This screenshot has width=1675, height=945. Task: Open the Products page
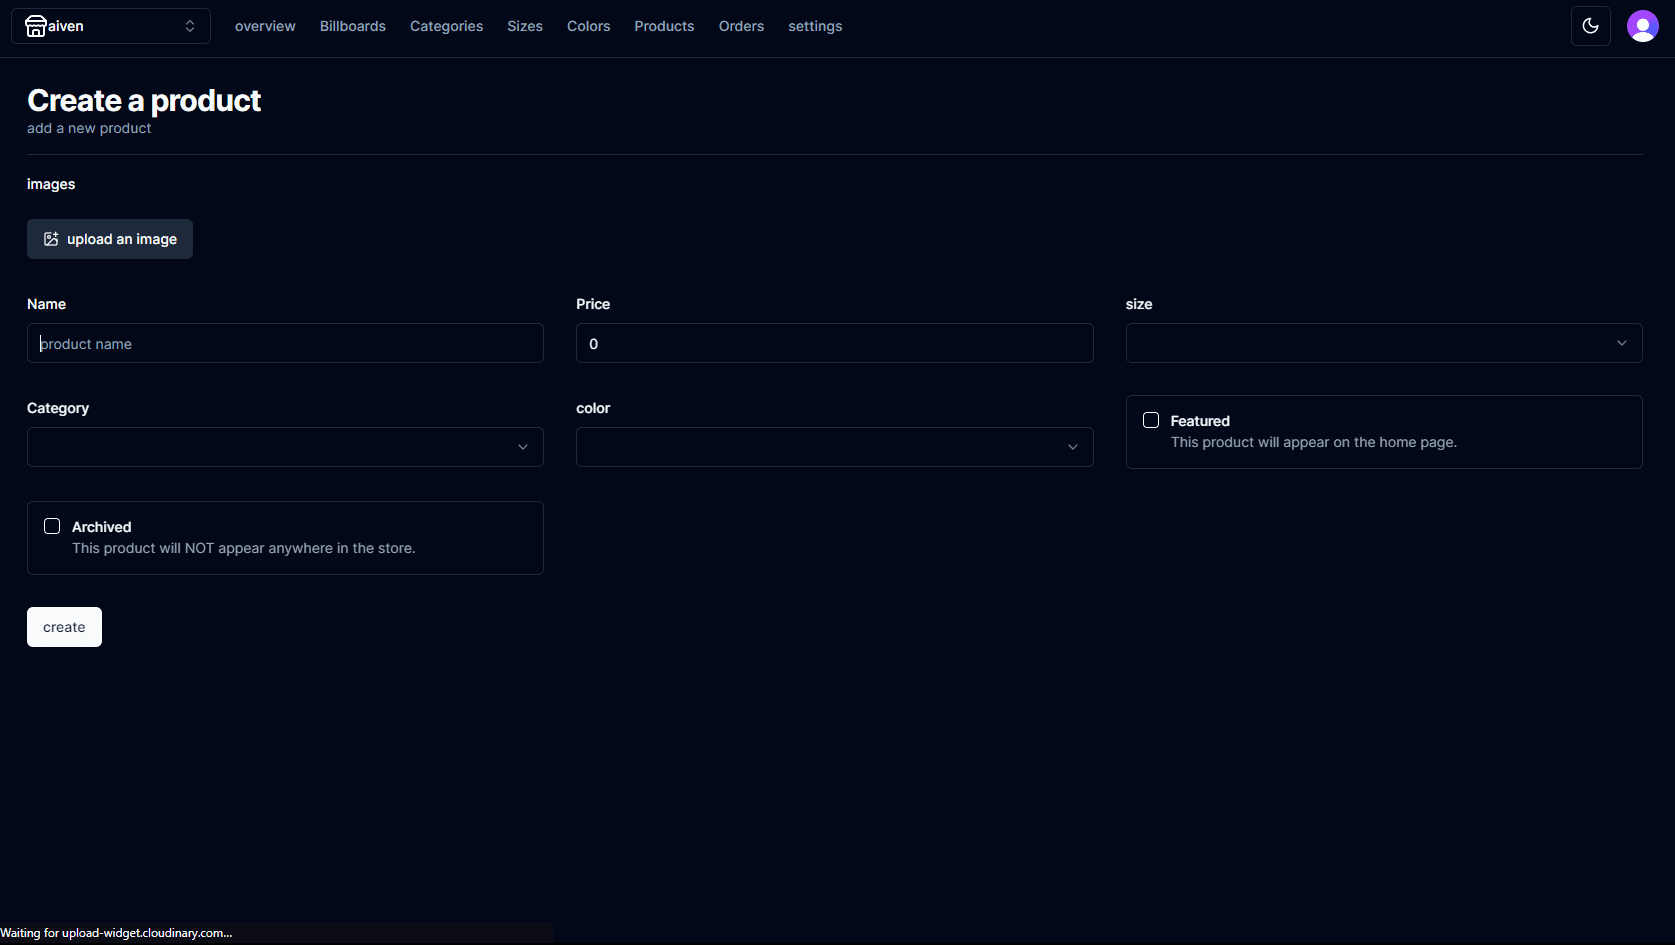(664, 26)
